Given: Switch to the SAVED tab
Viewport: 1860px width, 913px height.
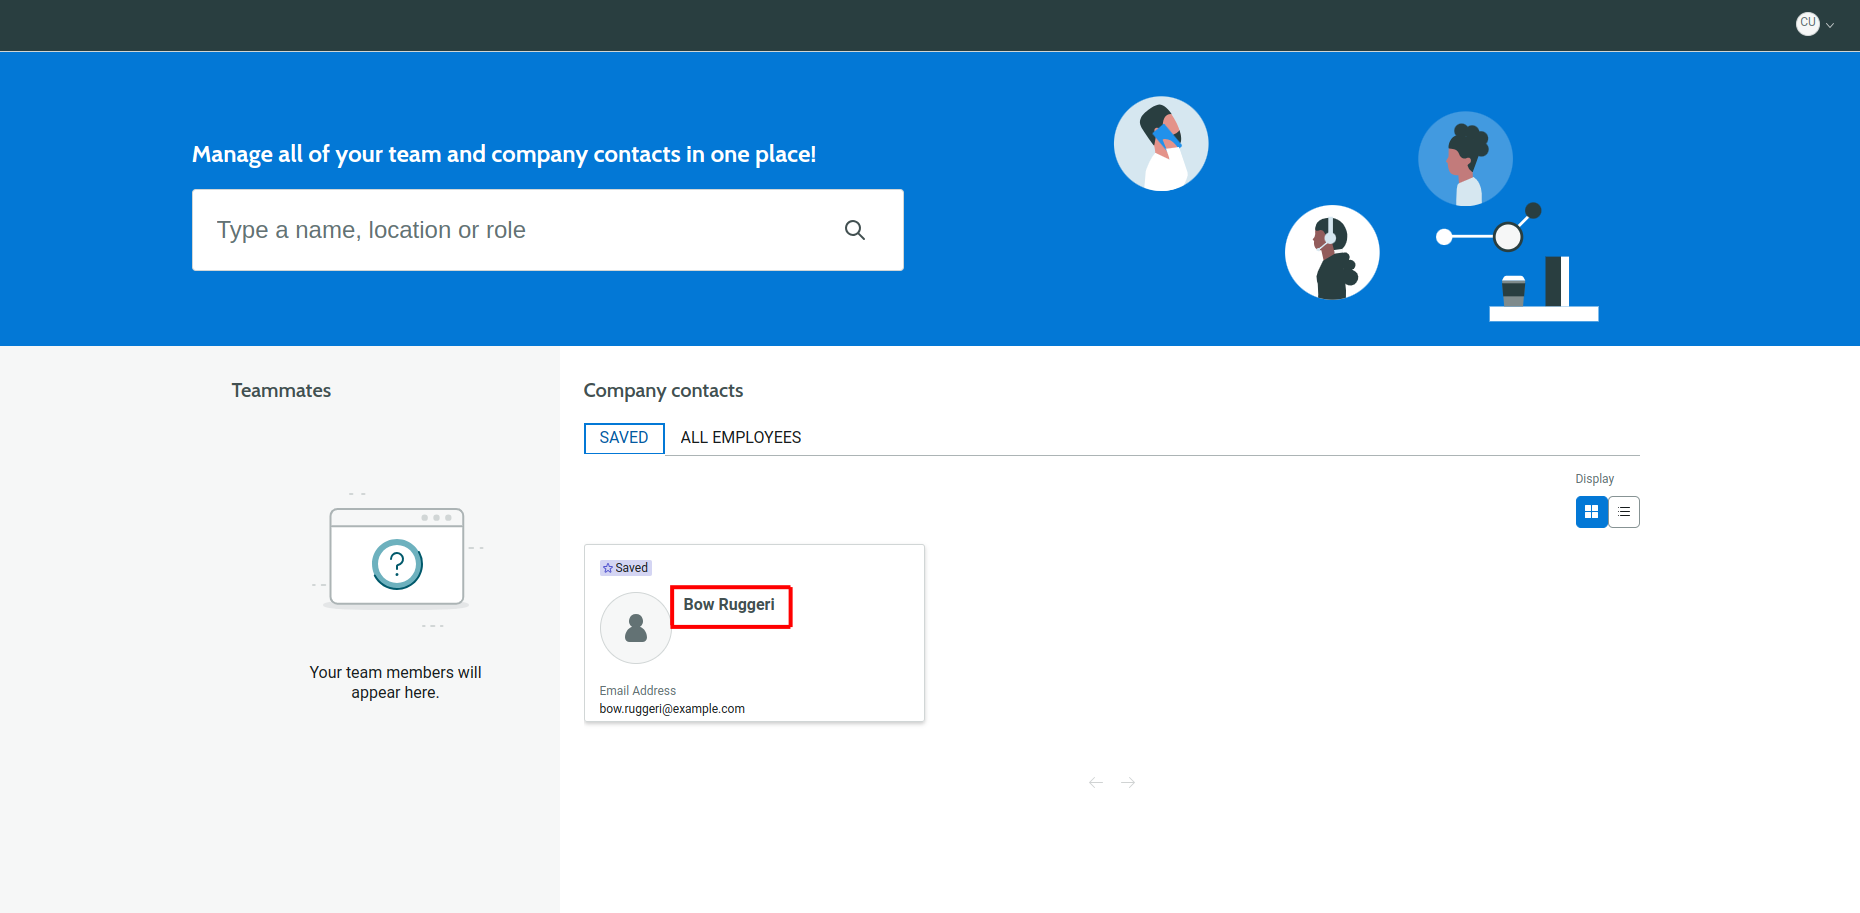Looking at the screenshot, I should pos(624,438).
